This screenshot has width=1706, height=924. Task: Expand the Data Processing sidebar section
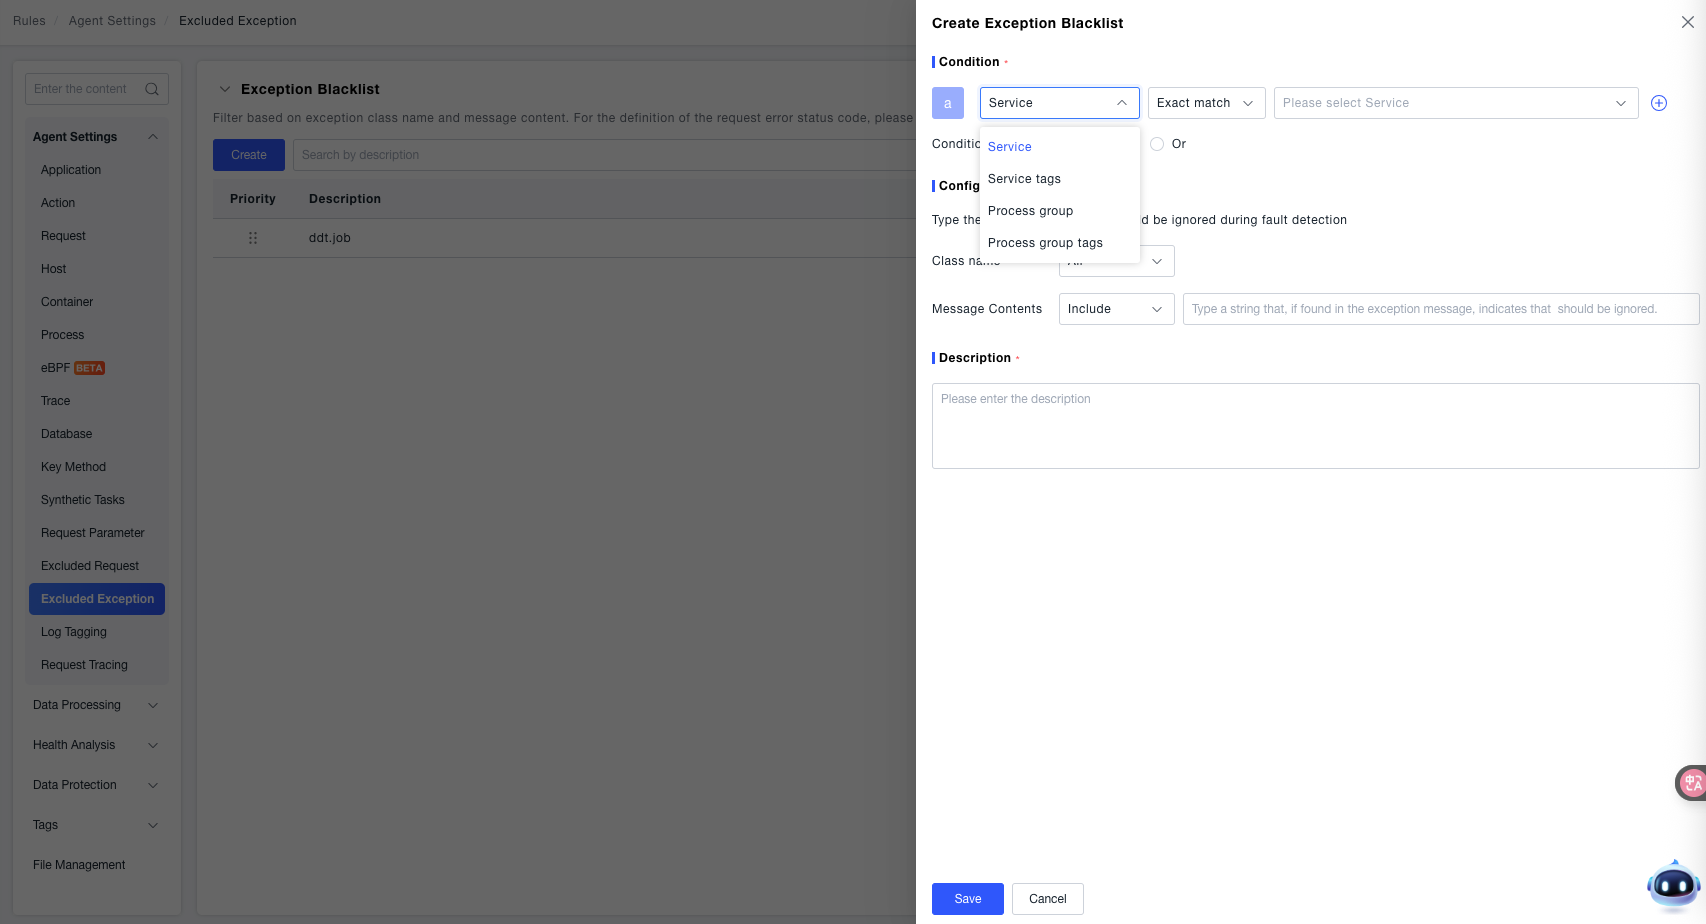click(x=96, y=705)
